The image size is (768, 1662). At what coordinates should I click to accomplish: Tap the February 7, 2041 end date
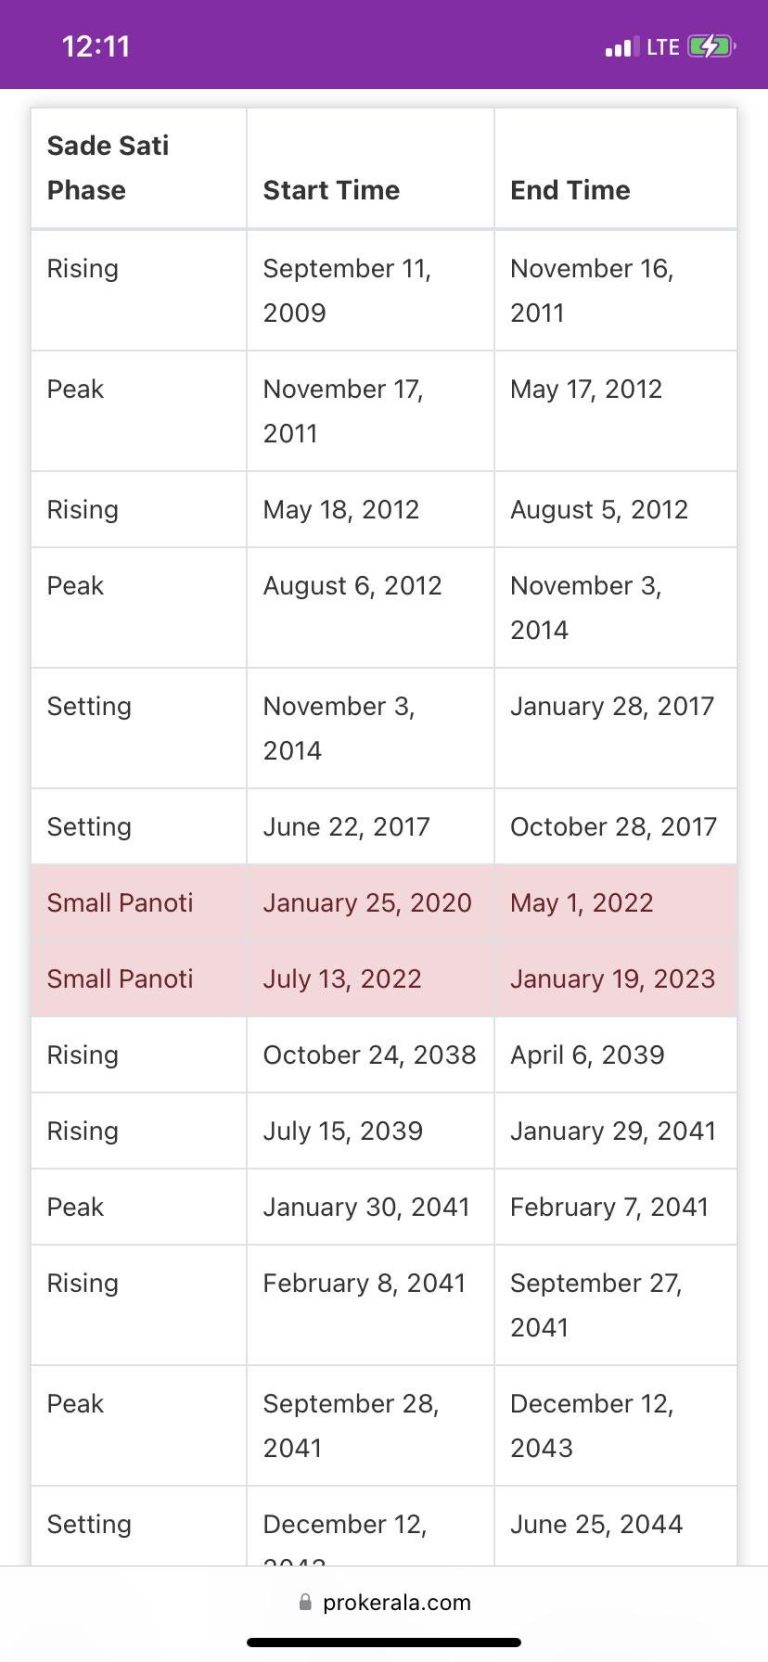pyautogui.click(x=609, y=1207)
